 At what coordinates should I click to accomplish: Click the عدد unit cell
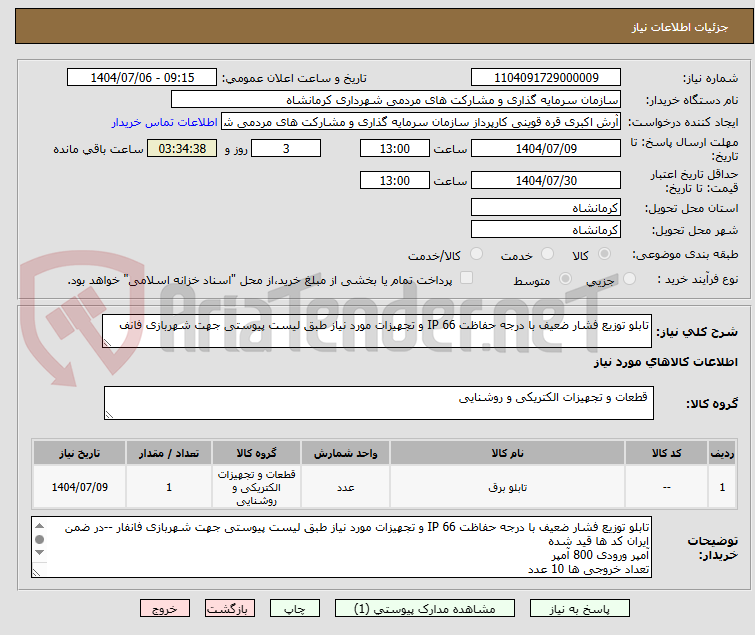pyautogui.click(x=345, y=487)
